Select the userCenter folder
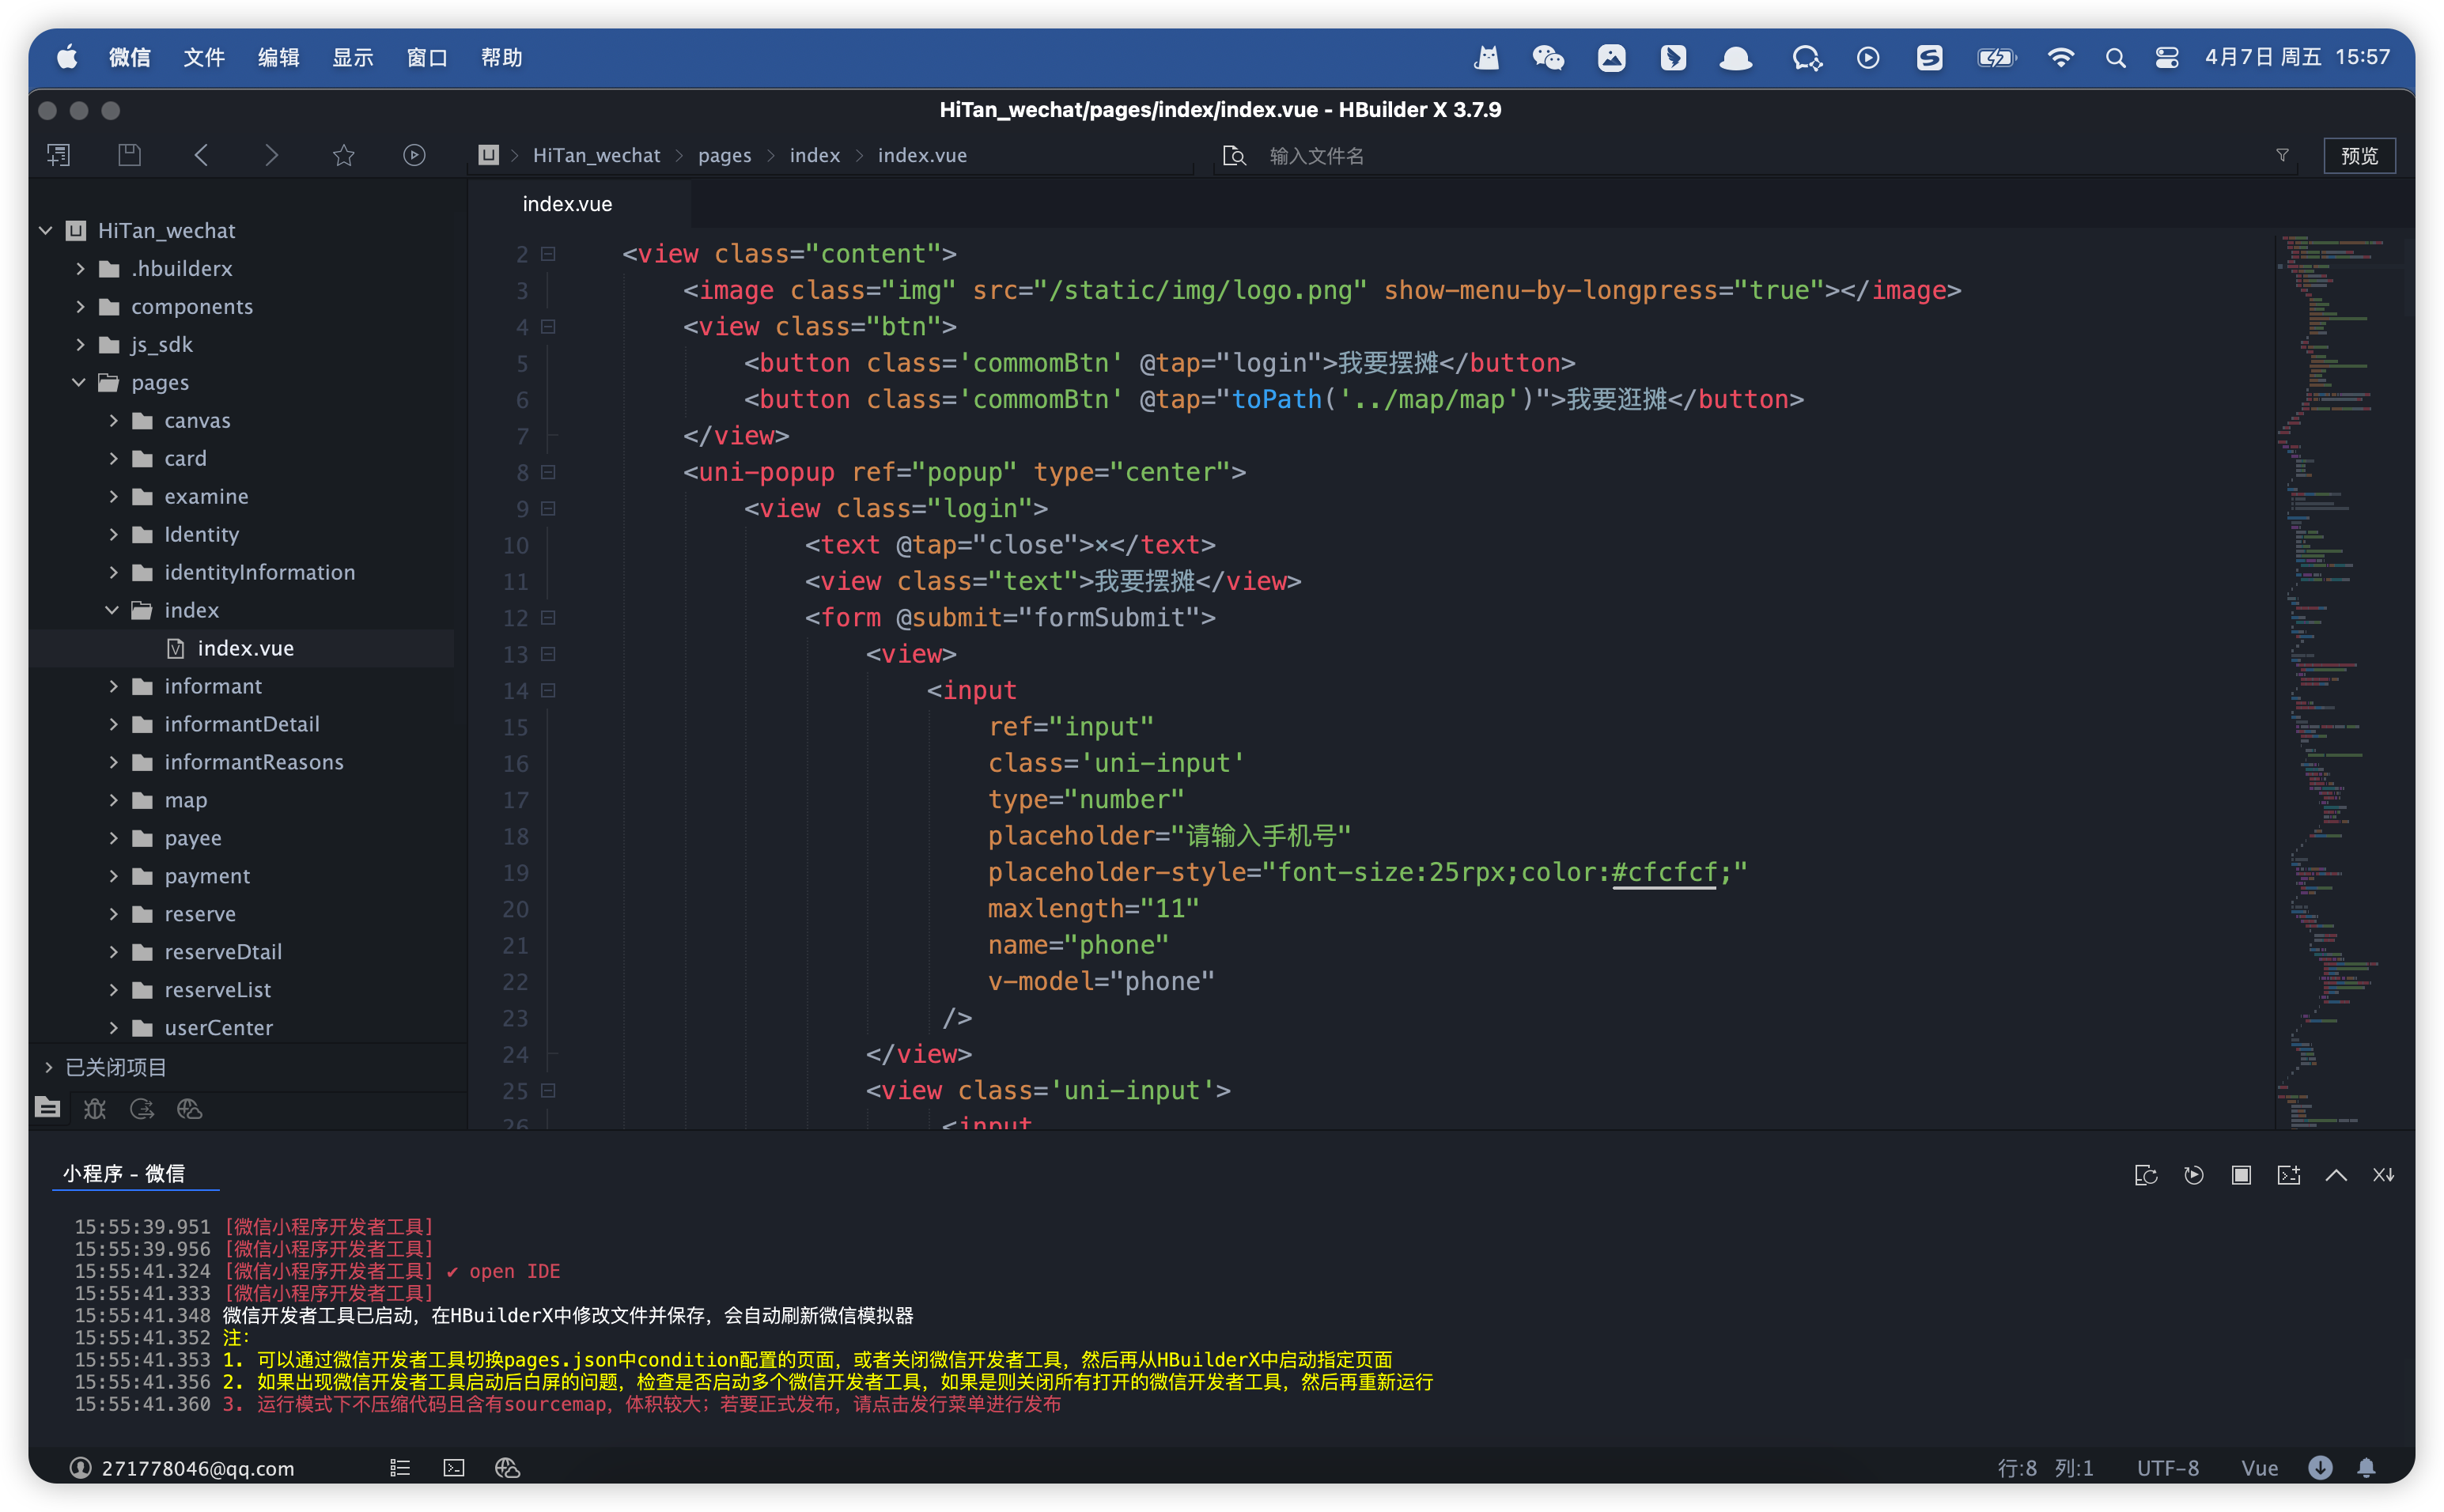 point(218,1028)
